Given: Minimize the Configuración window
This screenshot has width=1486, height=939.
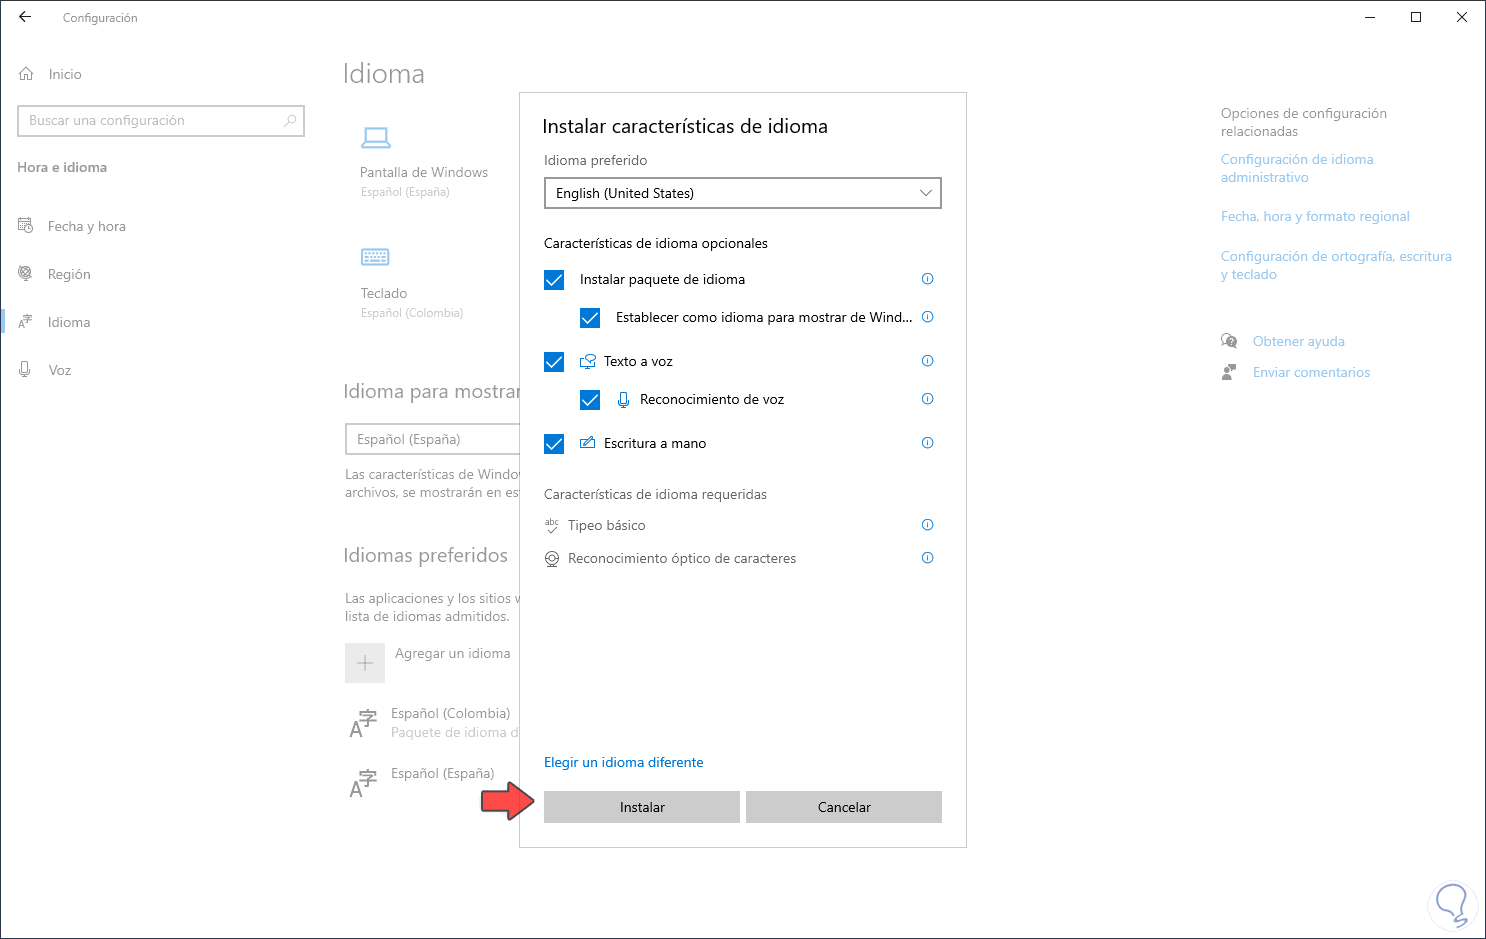Looking at the screenshot, I should coord(1370,17).
